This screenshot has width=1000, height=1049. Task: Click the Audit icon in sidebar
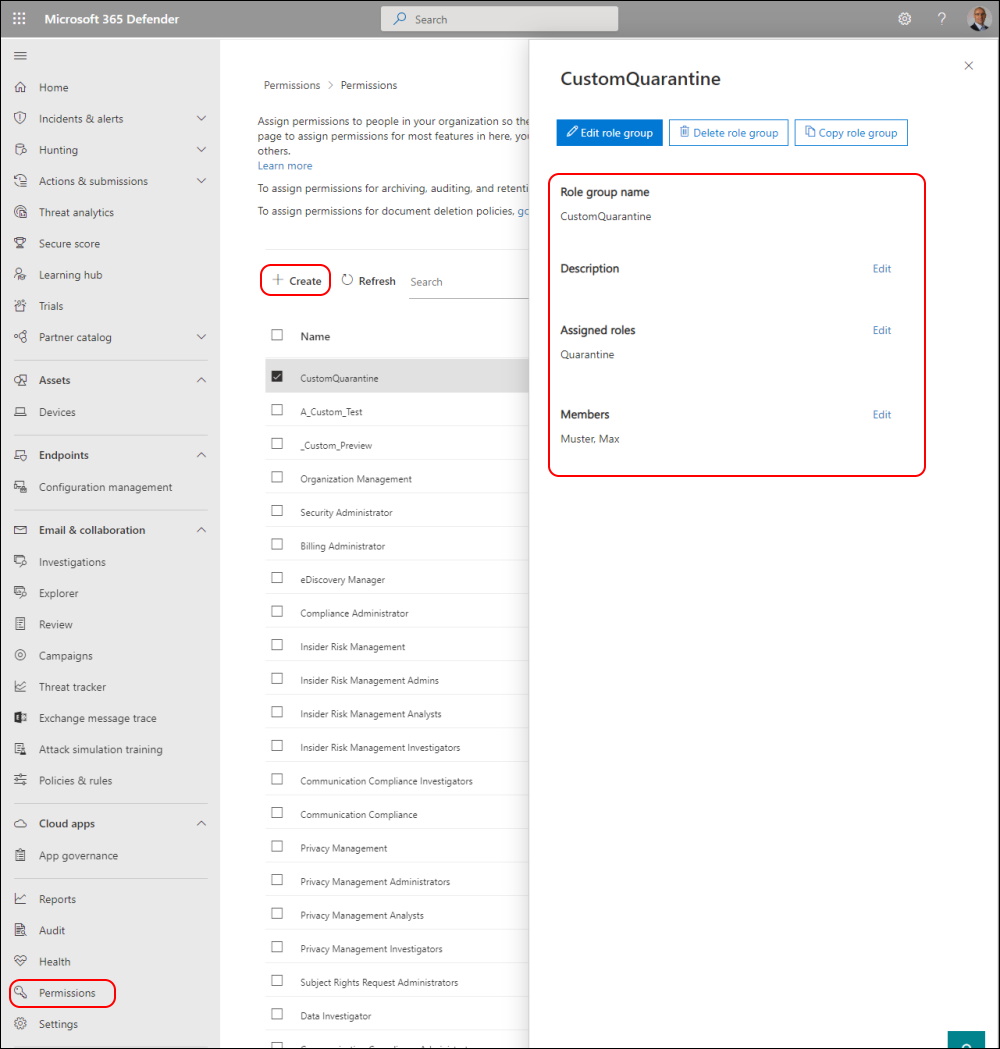coord(21,930)
